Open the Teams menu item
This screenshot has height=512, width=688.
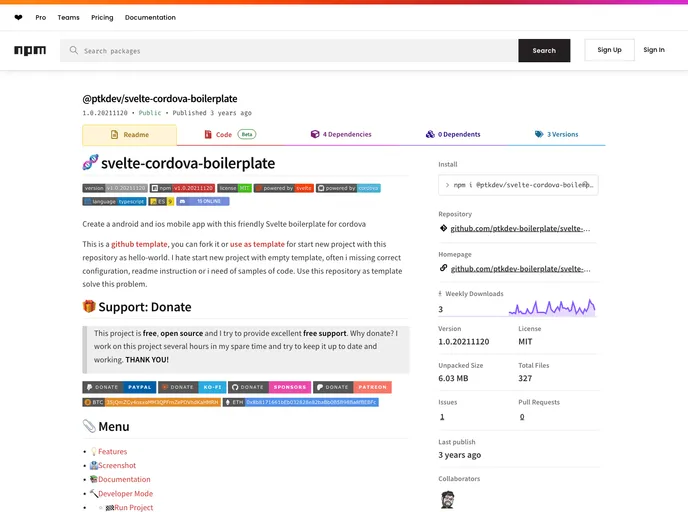pos(68,18)
